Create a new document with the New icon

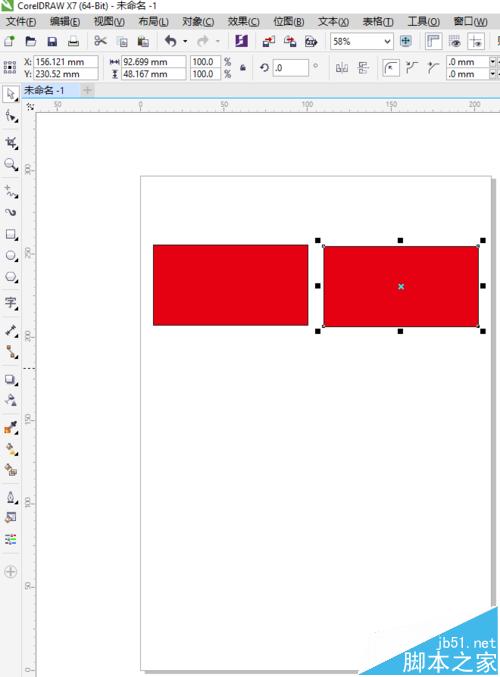click(9, 41)
